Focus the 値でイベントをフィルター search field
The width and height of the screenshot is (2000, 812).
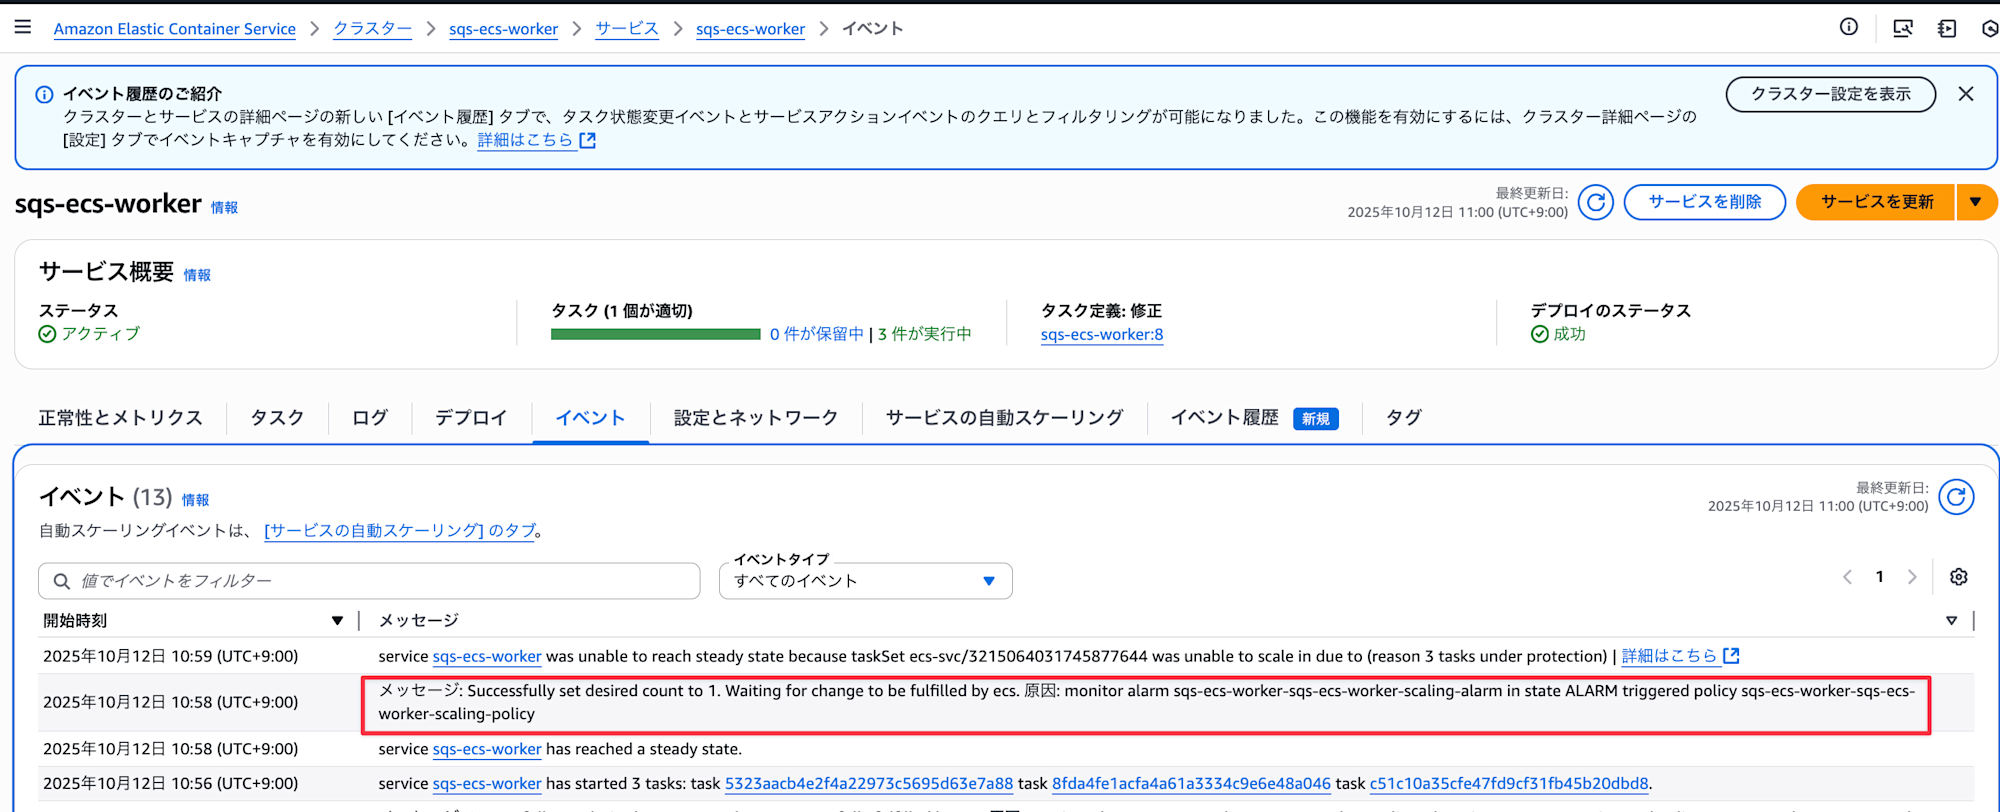369,581
